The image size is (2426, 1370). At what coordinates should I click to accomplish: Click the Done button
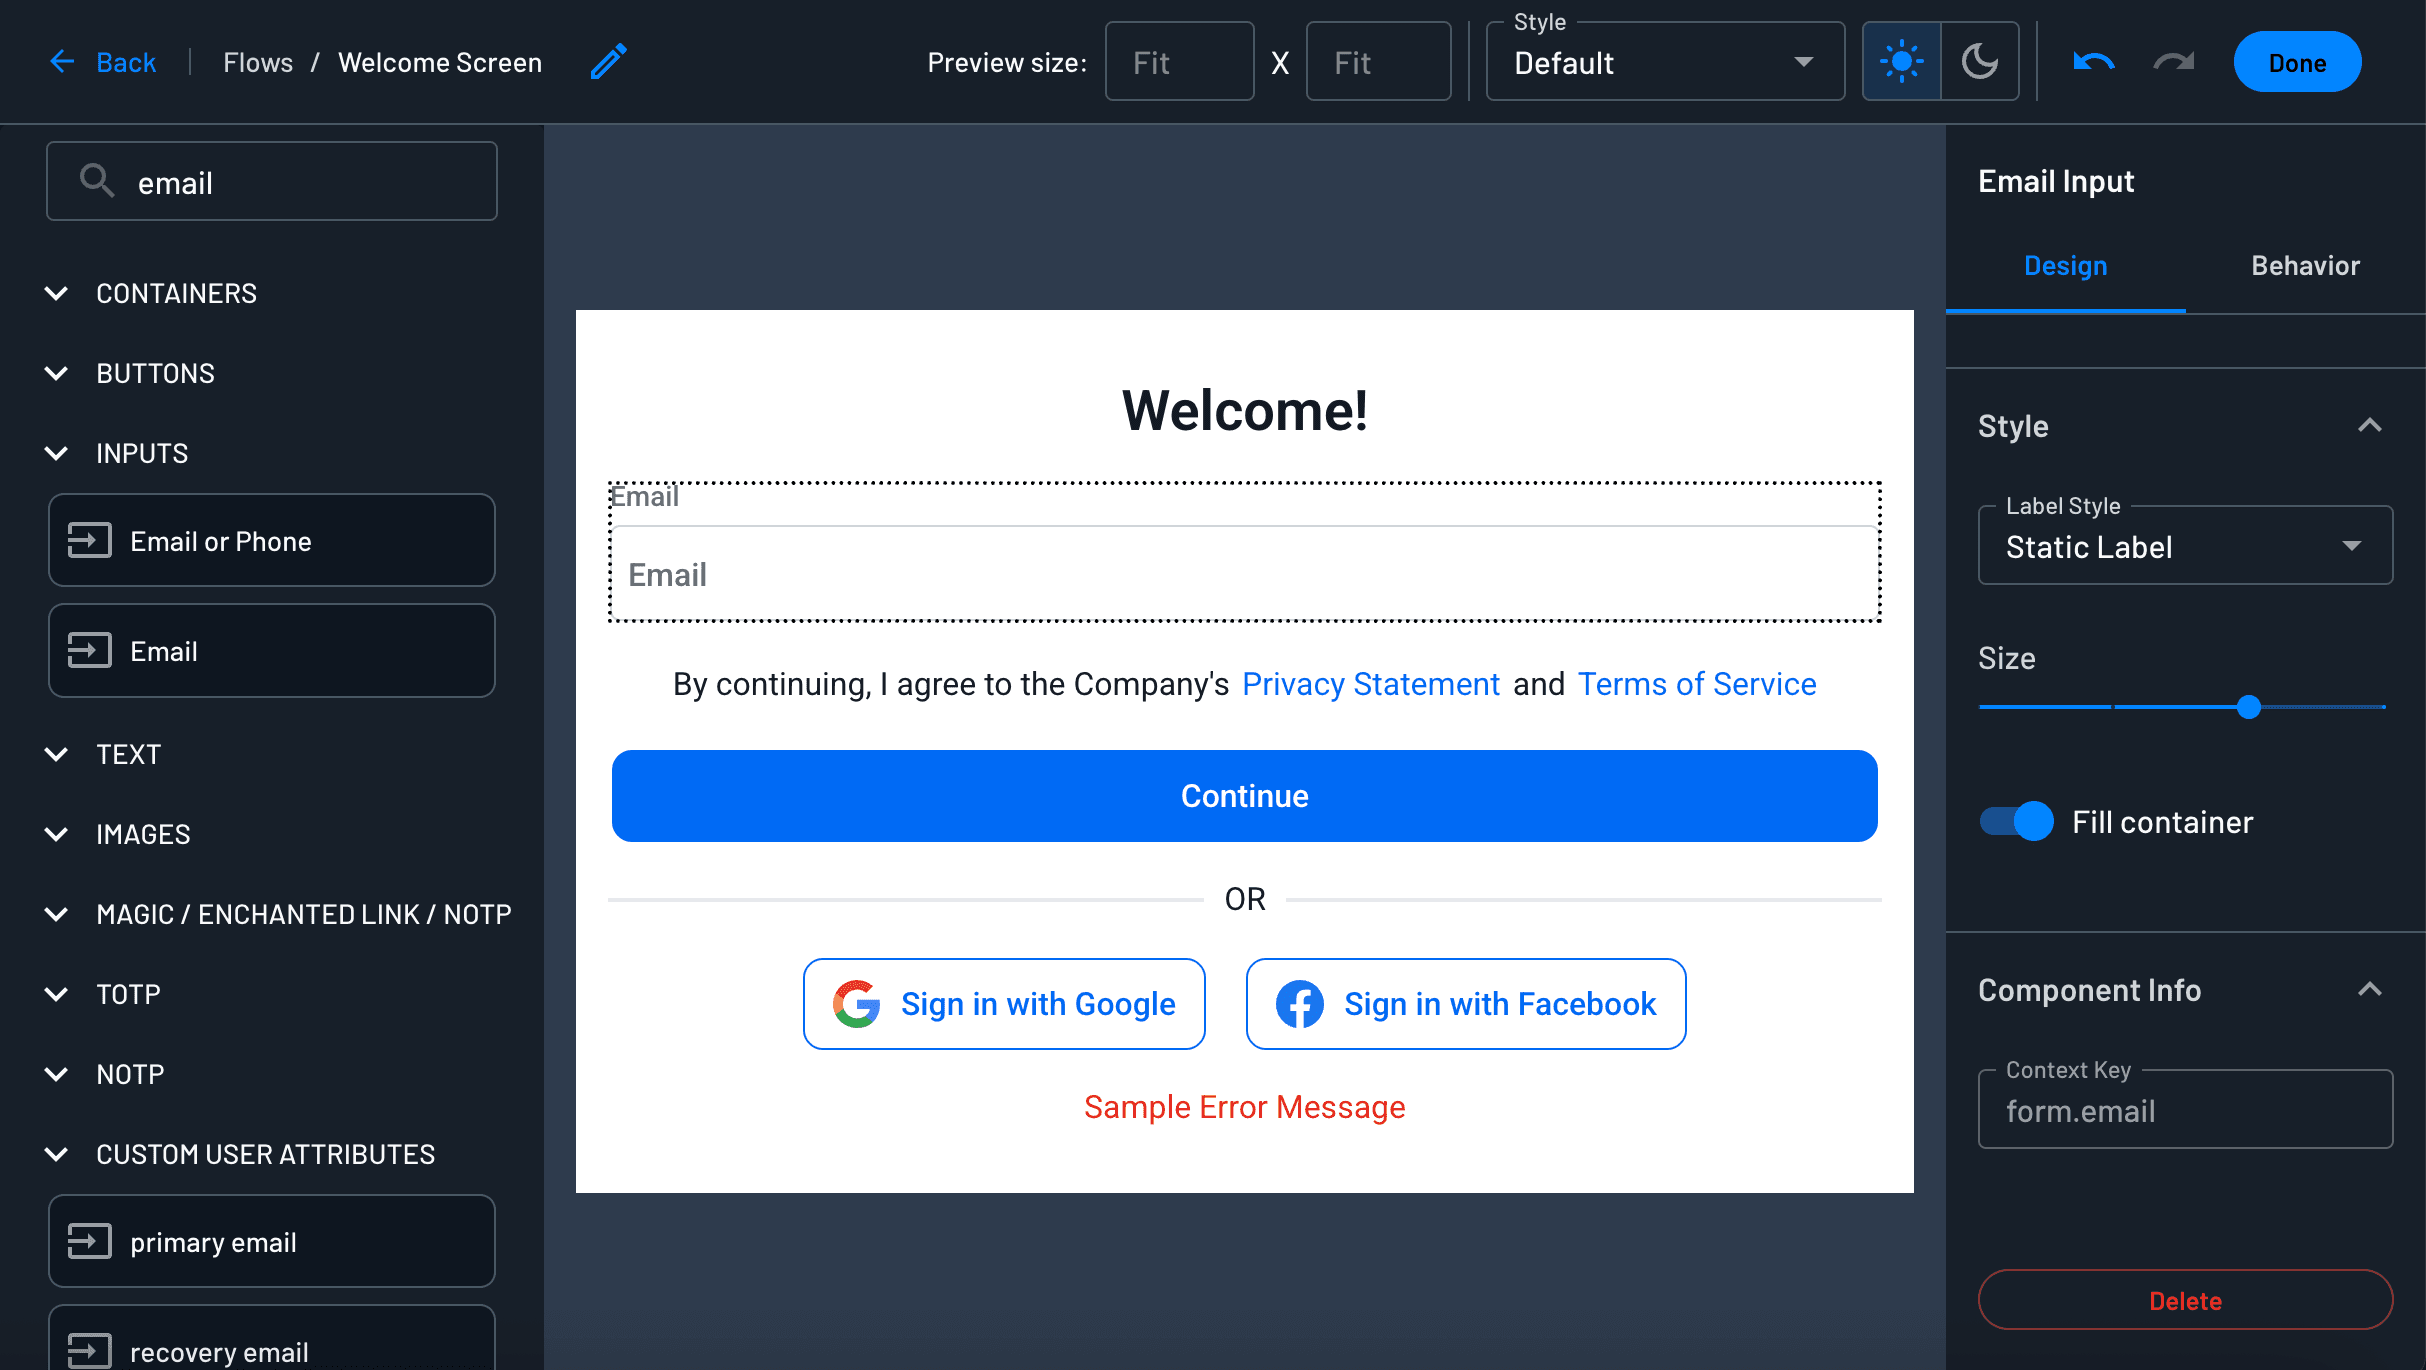2296,61
